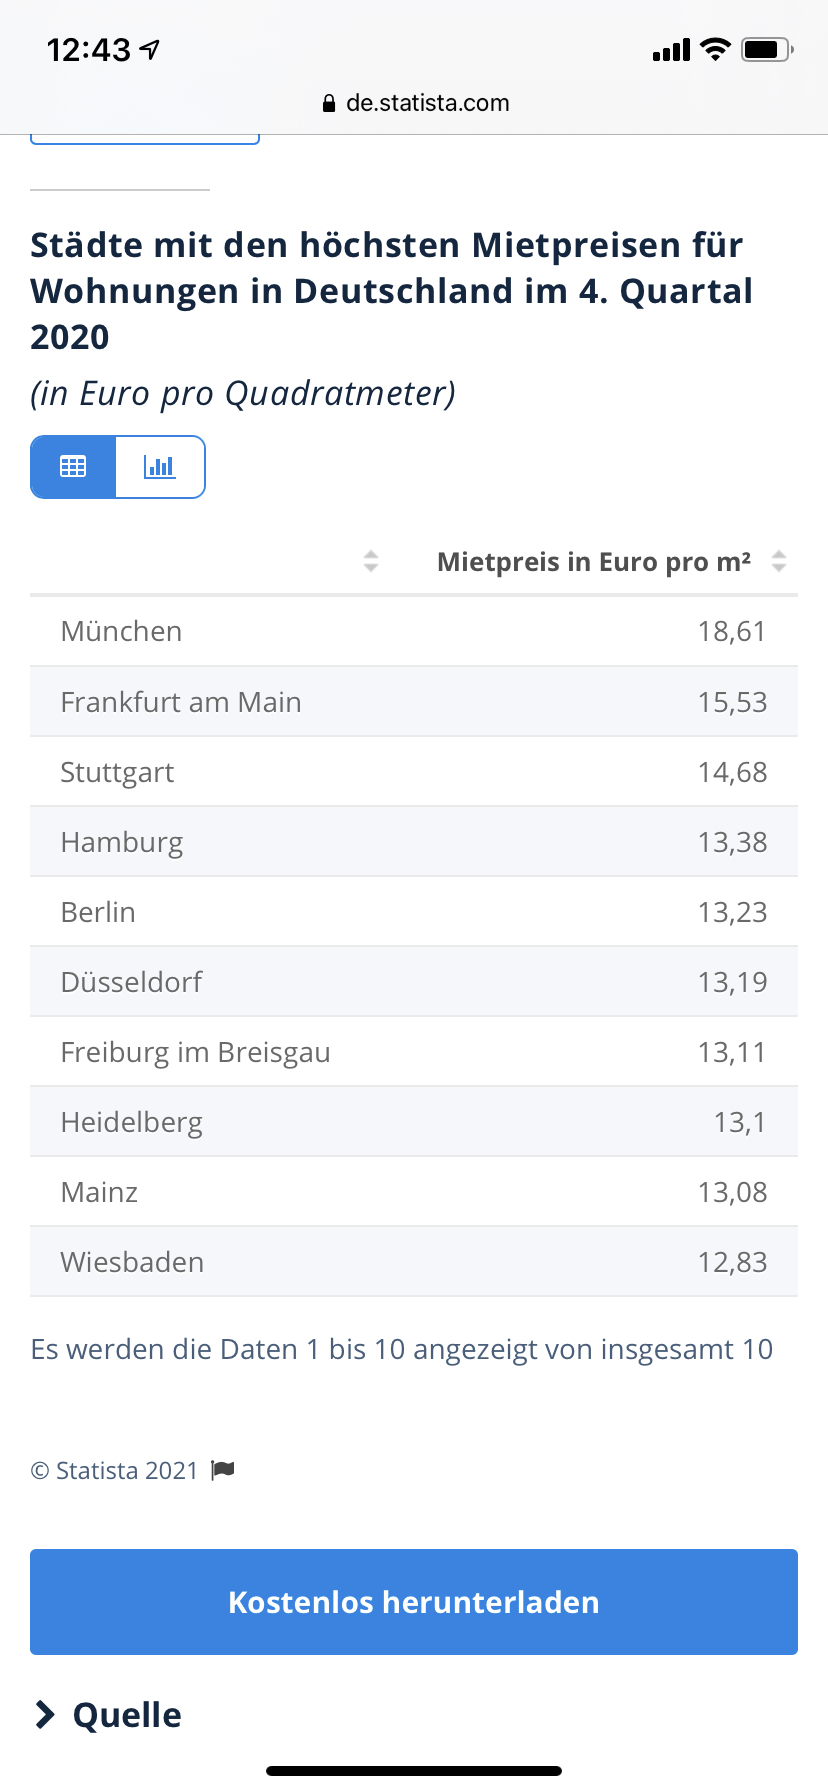This screenshot has height=1792, width=828.
Task: Tap the lock icon in address bar
Action: 329,104
